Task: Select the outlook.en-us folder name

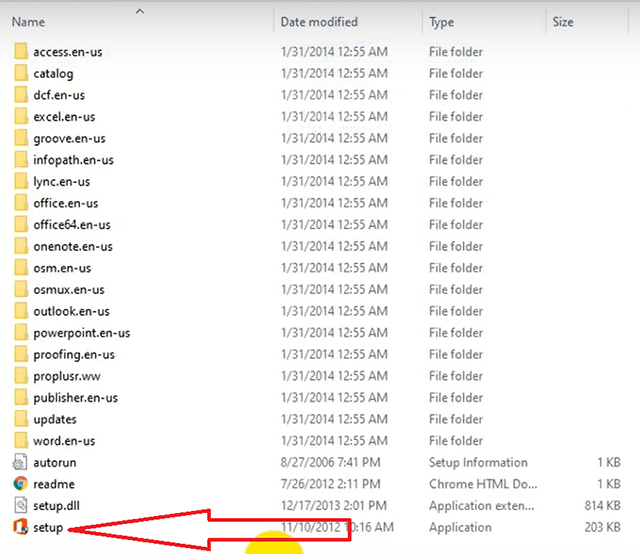Action: point(71,311)
